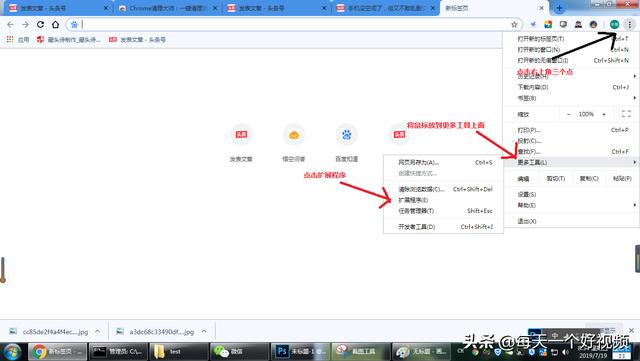Open the home page via the house icon
This screenshot has height=361, width=640.
[x=55, y=25]
